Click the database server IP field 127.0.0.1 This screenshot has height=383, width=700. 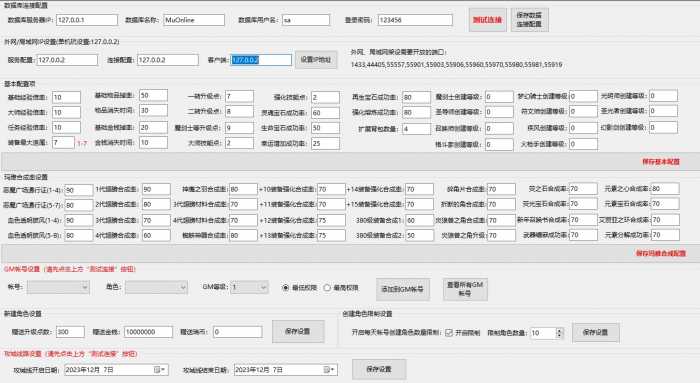(87, 20)
